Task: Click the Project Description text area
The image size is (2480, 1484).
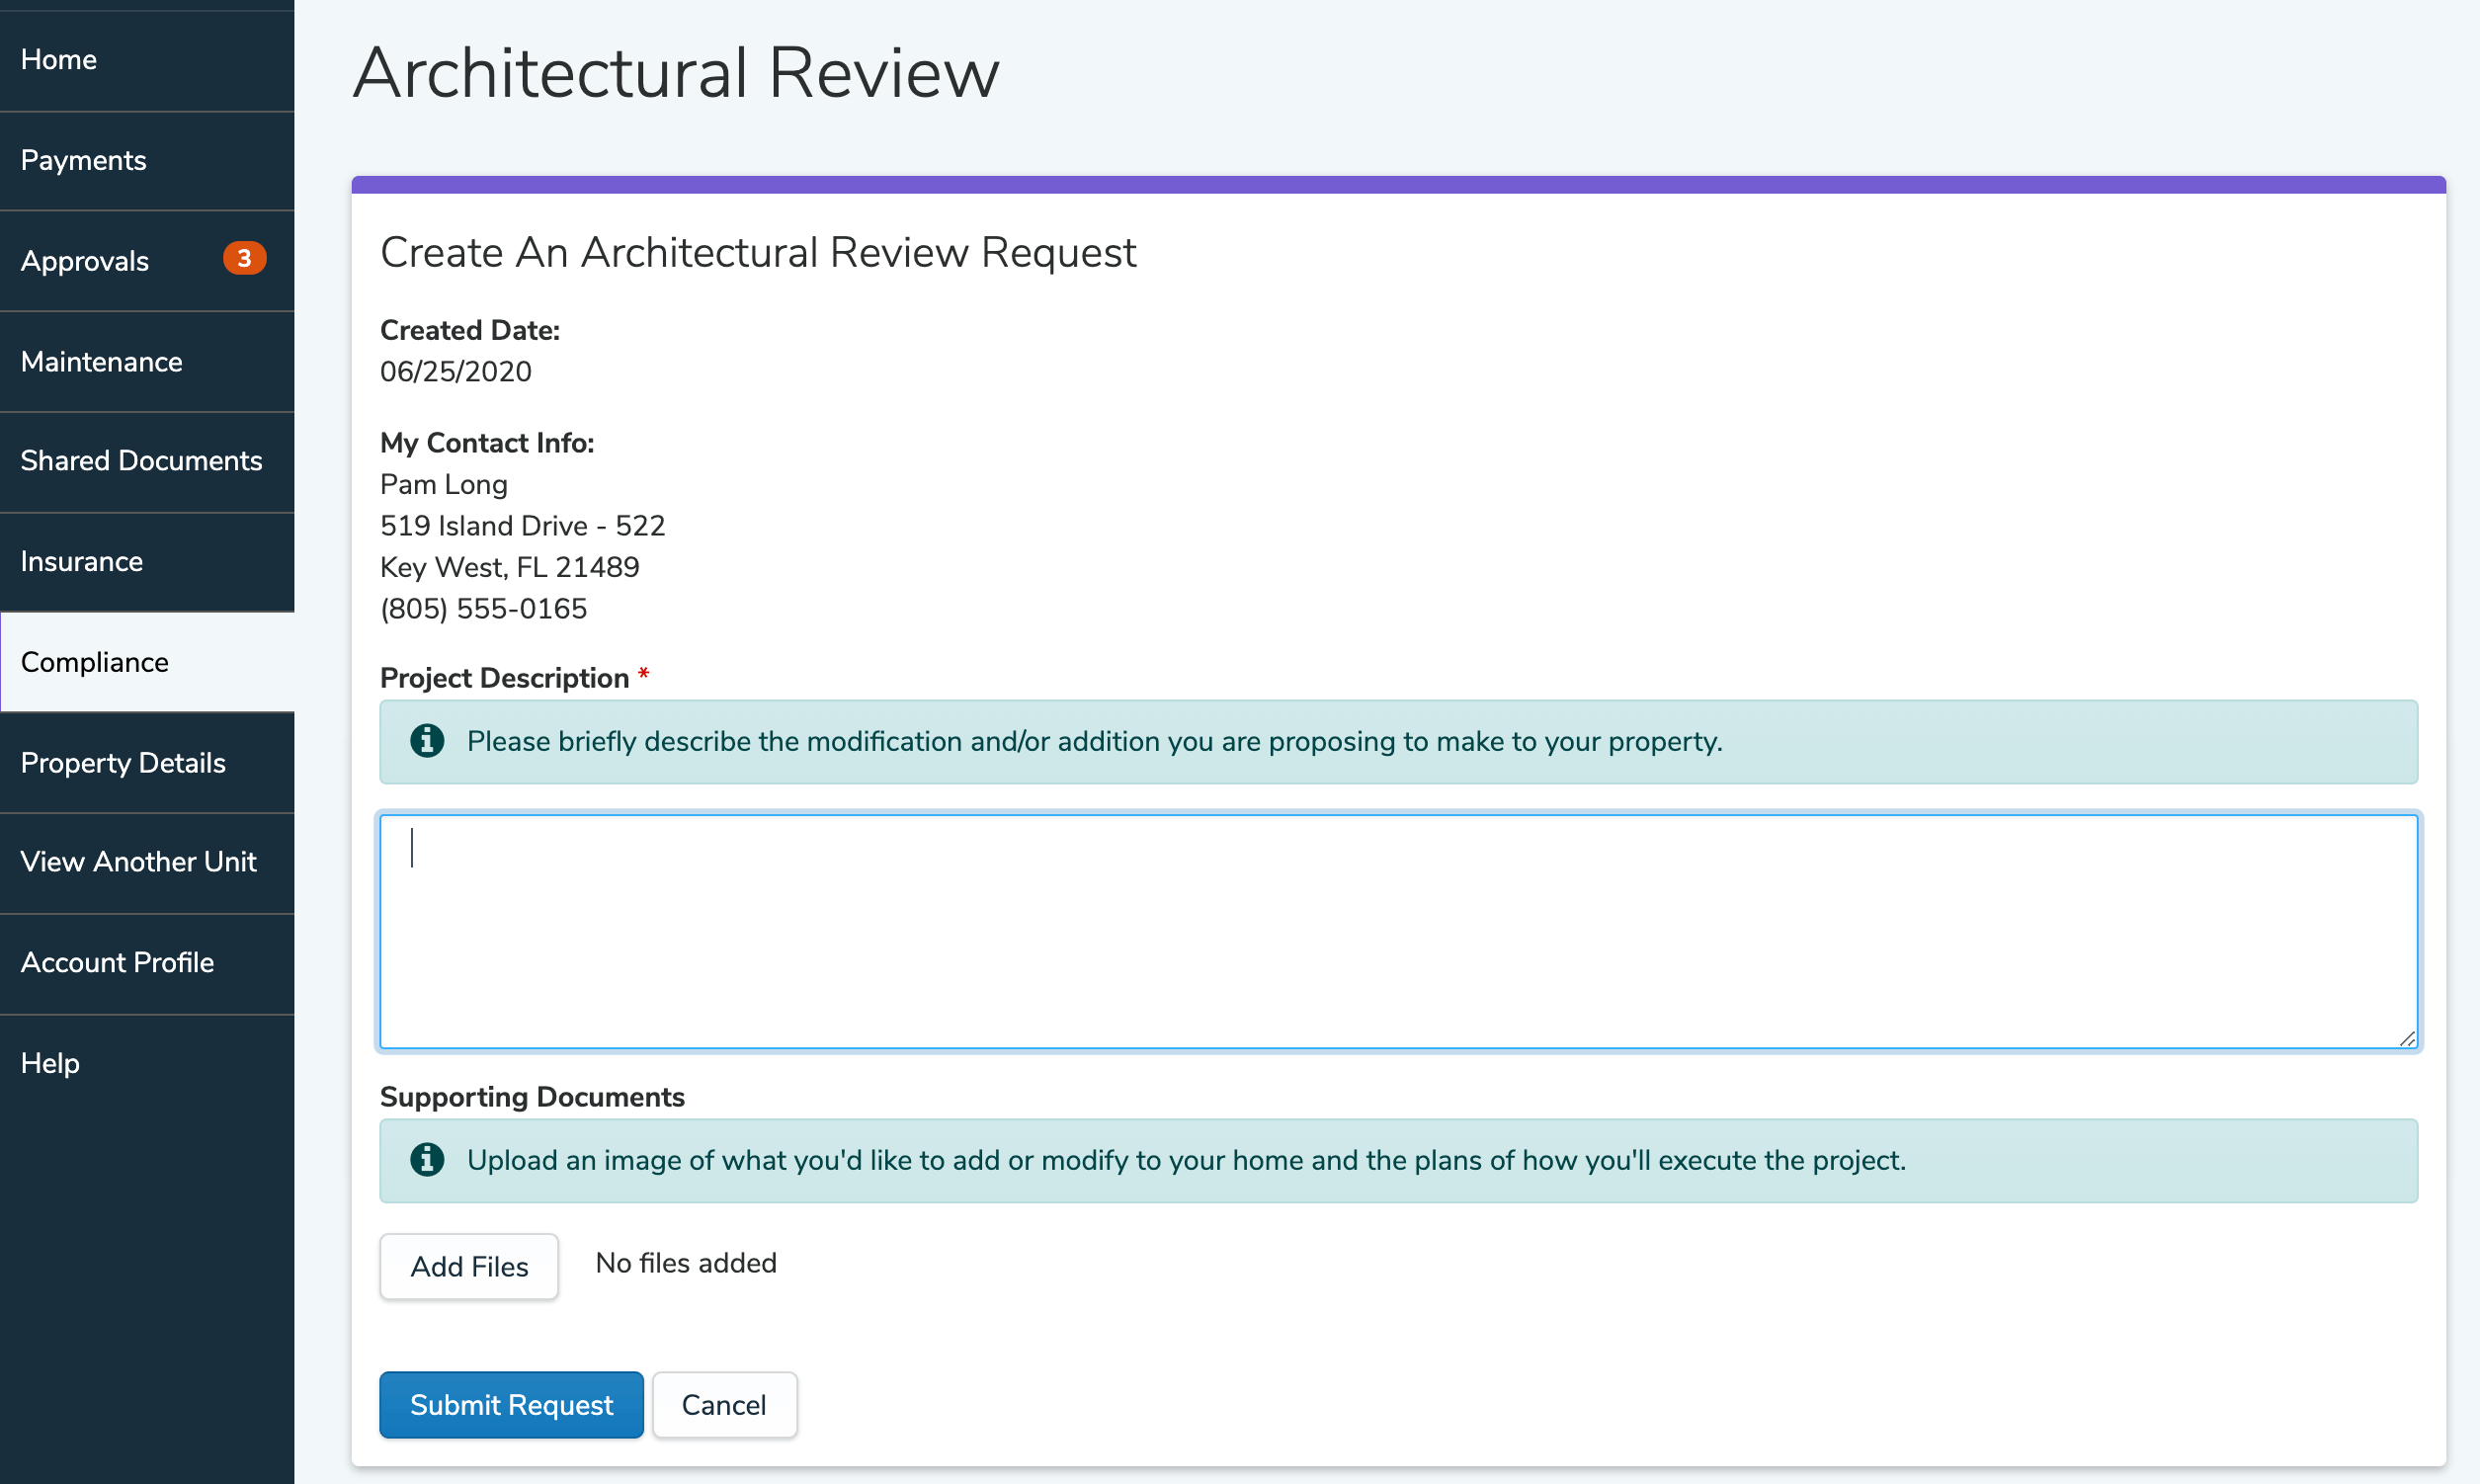Action: [x=1398, y=931]
